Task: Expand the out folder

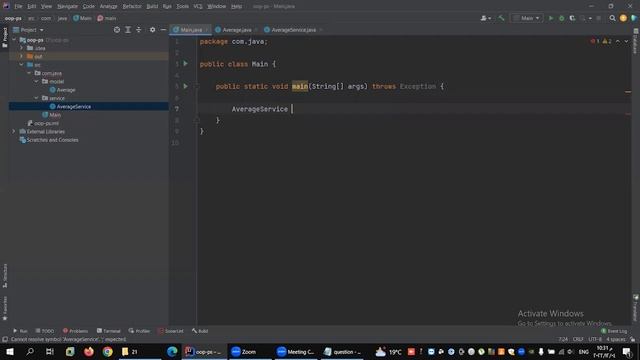Action: 22,56
